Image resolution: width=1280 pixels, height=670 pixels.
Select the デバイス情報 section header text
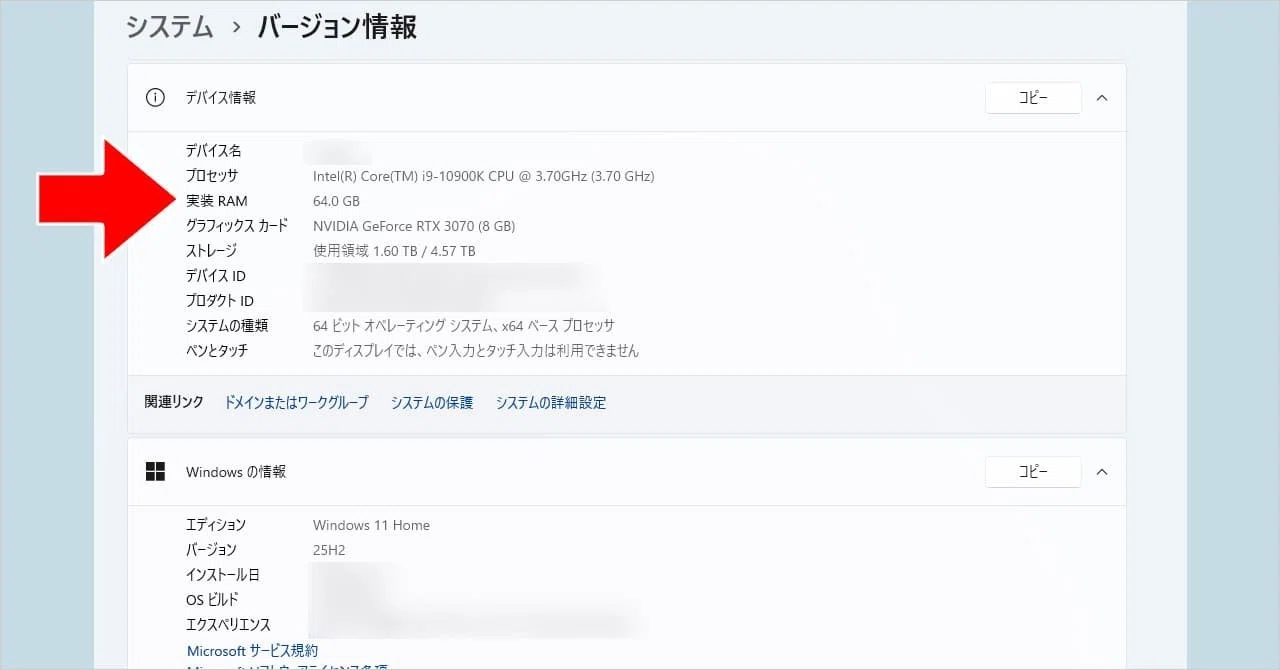221,98
